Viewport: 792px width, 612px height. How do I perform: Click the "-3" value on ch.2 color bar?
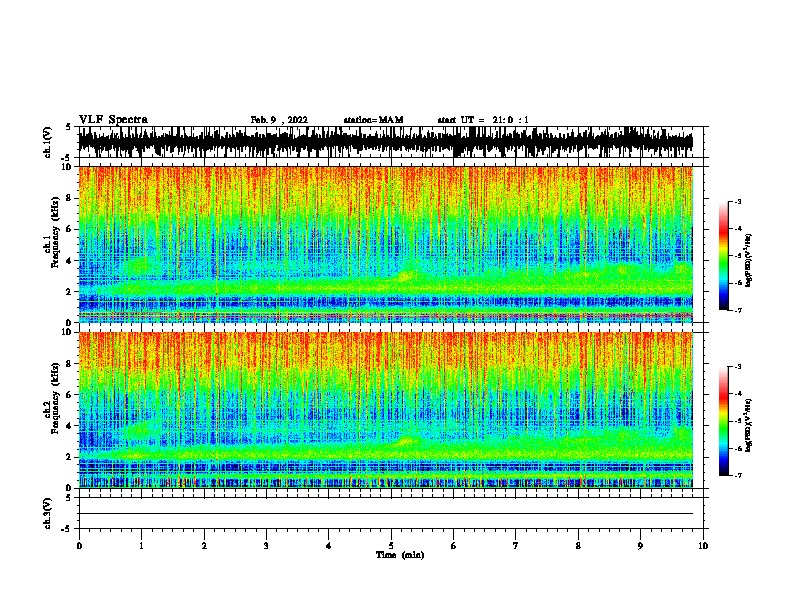(x=737, y=367)
